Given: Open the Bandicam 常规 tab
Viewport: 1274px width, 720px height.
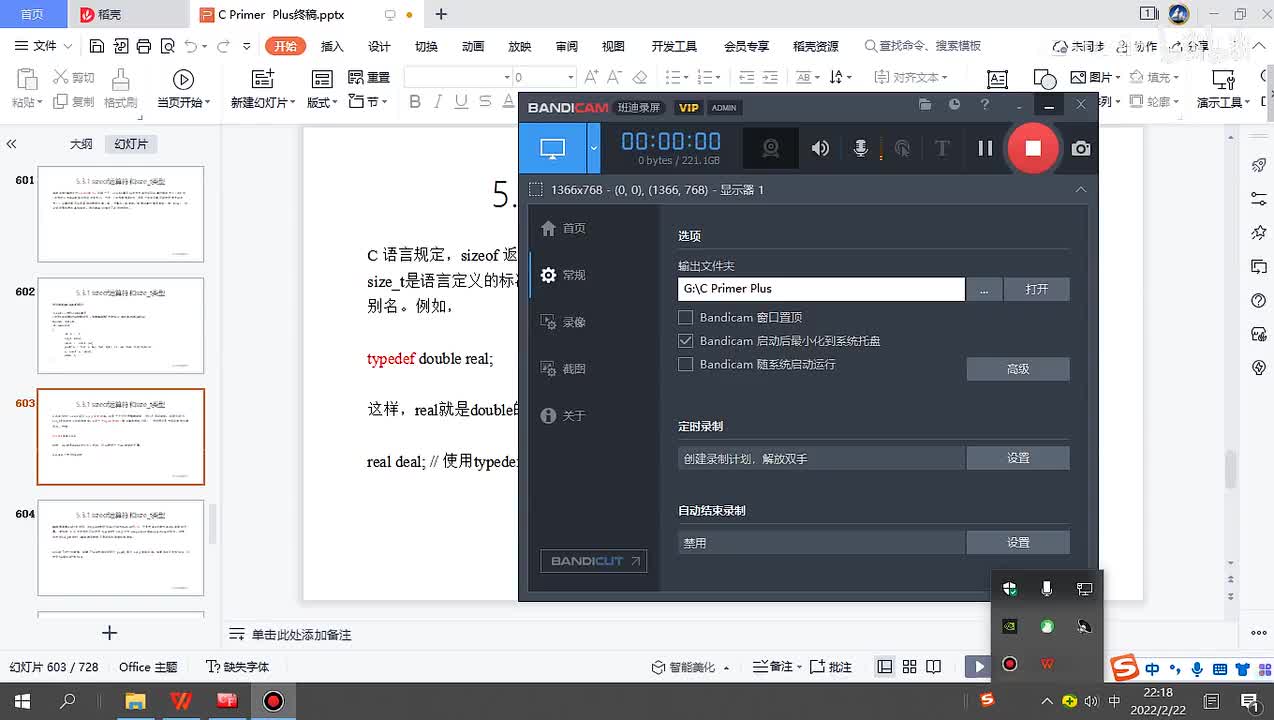Looking at the screenshot, I should pyautogui.click(x=563, y=275).
